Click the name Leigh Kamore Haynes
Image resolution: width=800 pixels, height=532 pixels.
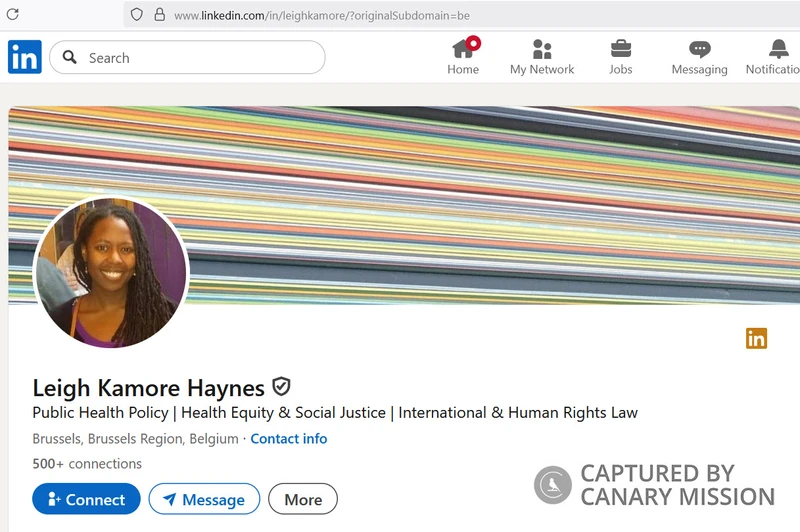[x=148, y=388]
